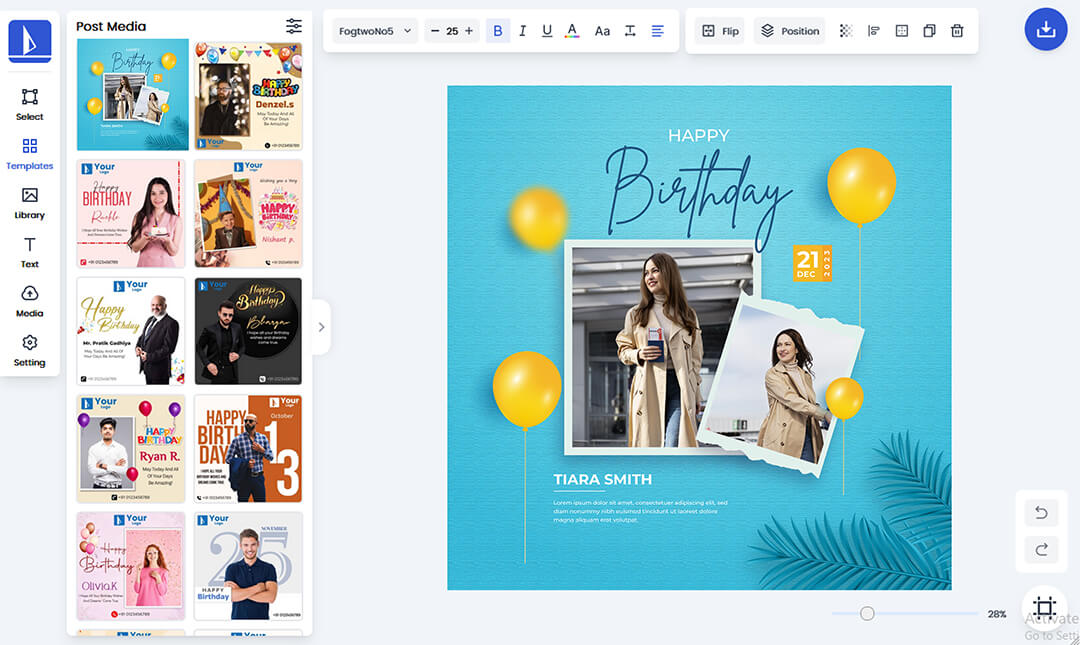Open the transparency checkerboard option
The width and height of the screenshot is (1080, 645).
tap(846, 31)
